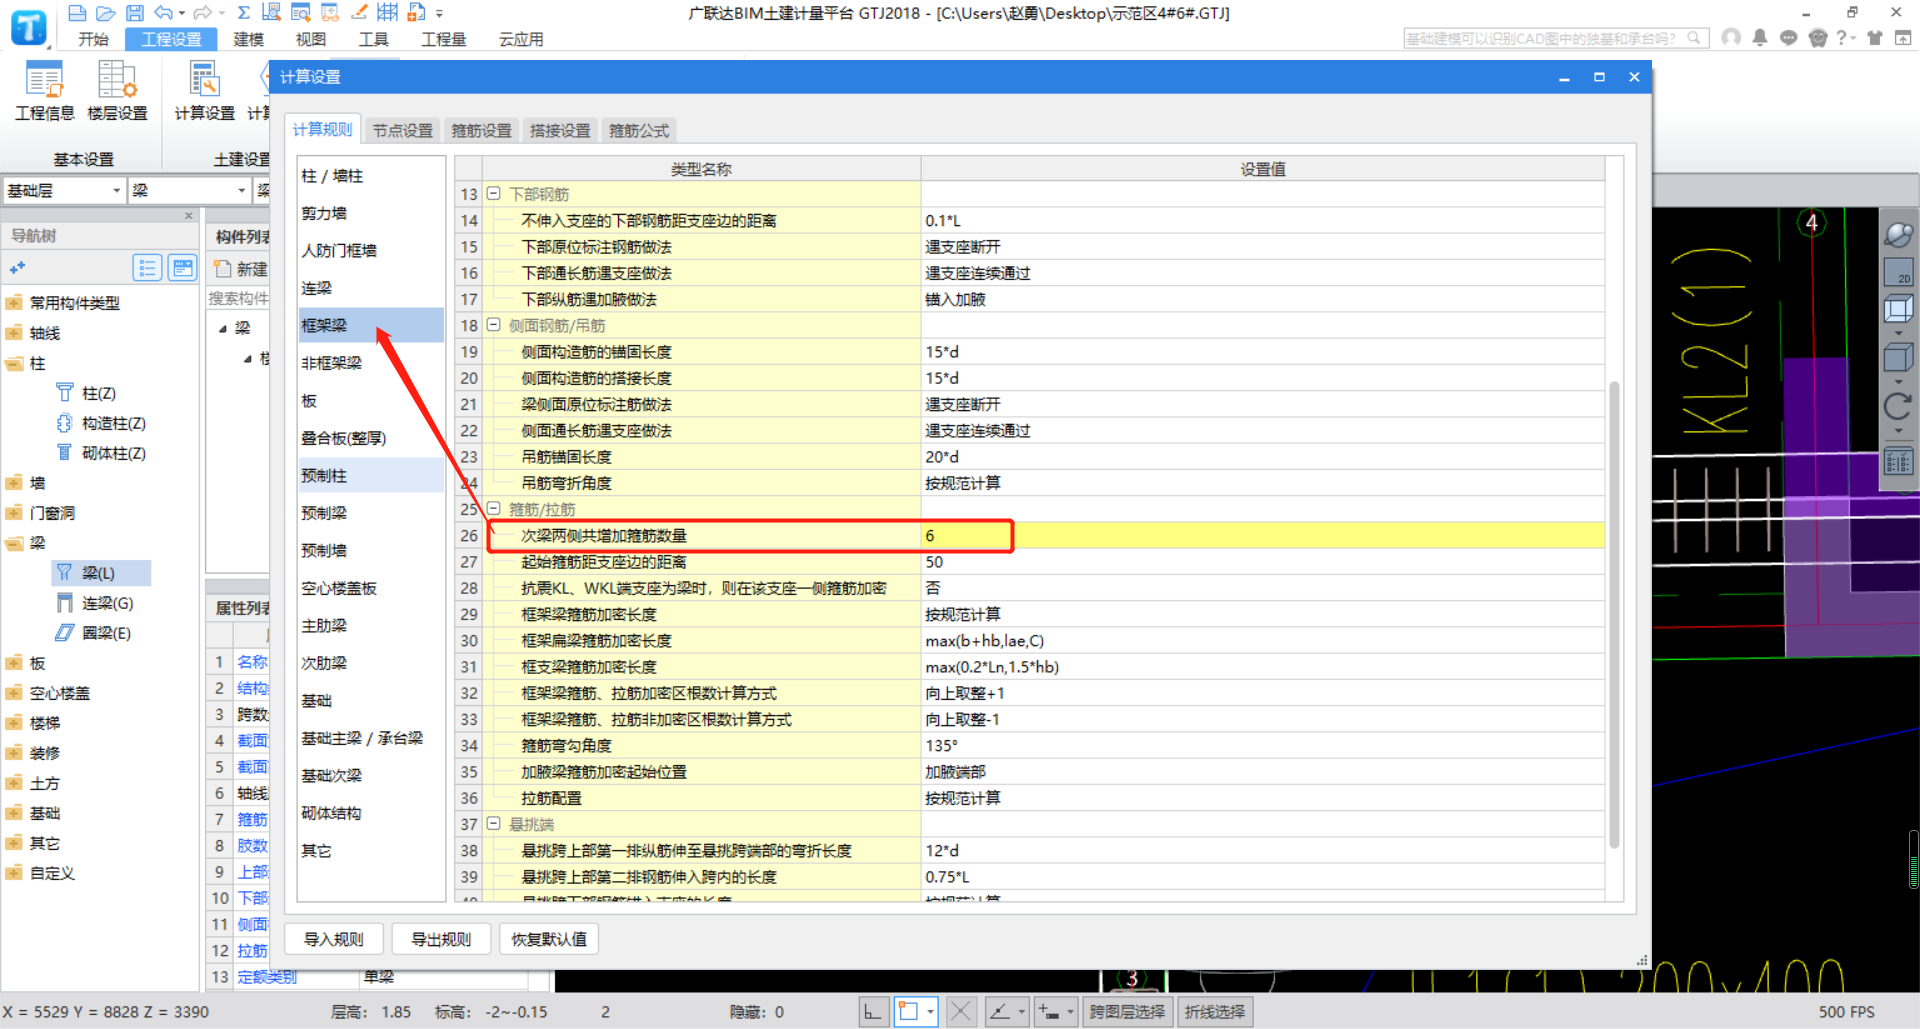Switch nav tree to panel view icon

[x=182, y=267]
